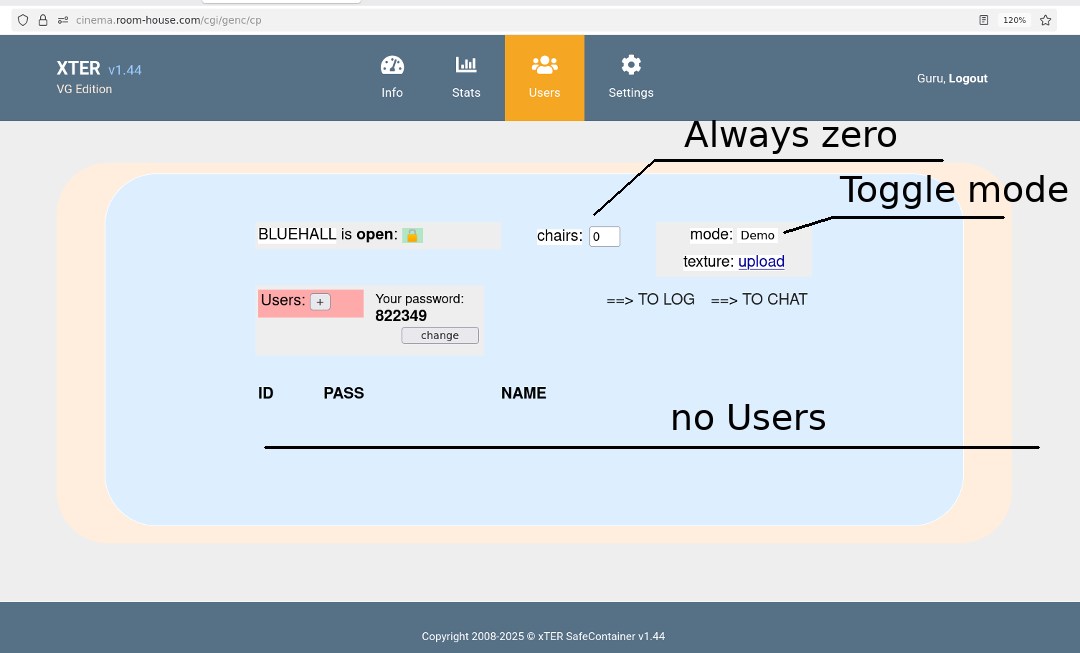The image size is (1080, 653).
Task: Go to the log via TO LOG
Action: click(650, 300)
